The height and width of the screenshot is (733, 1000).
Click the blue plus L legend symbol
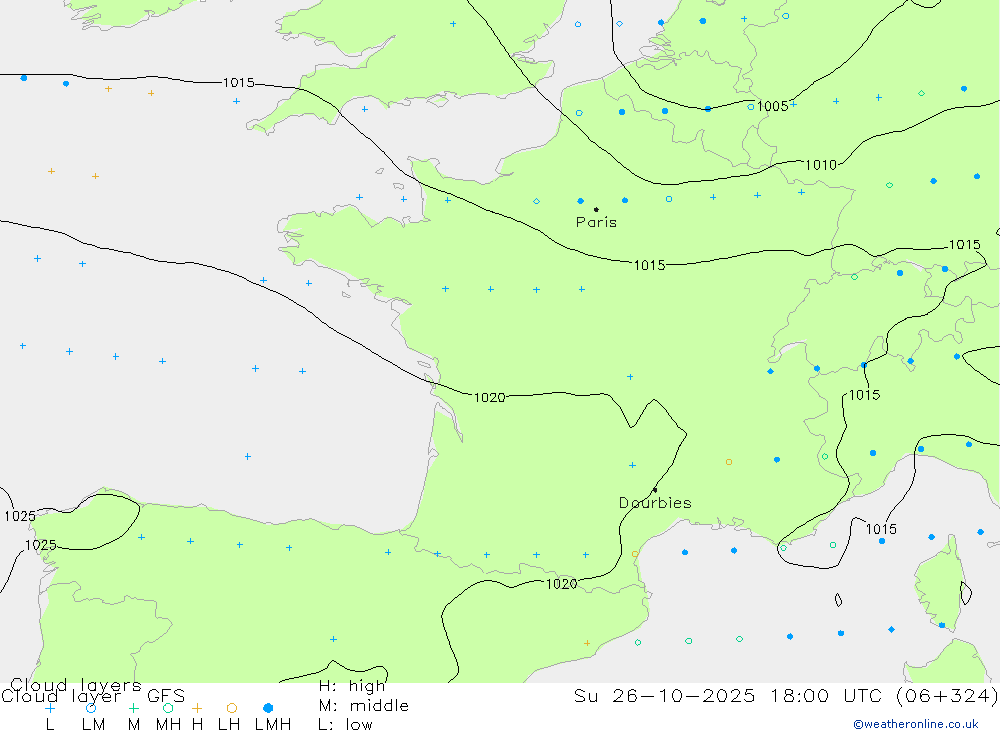click(x=50, y=708)
